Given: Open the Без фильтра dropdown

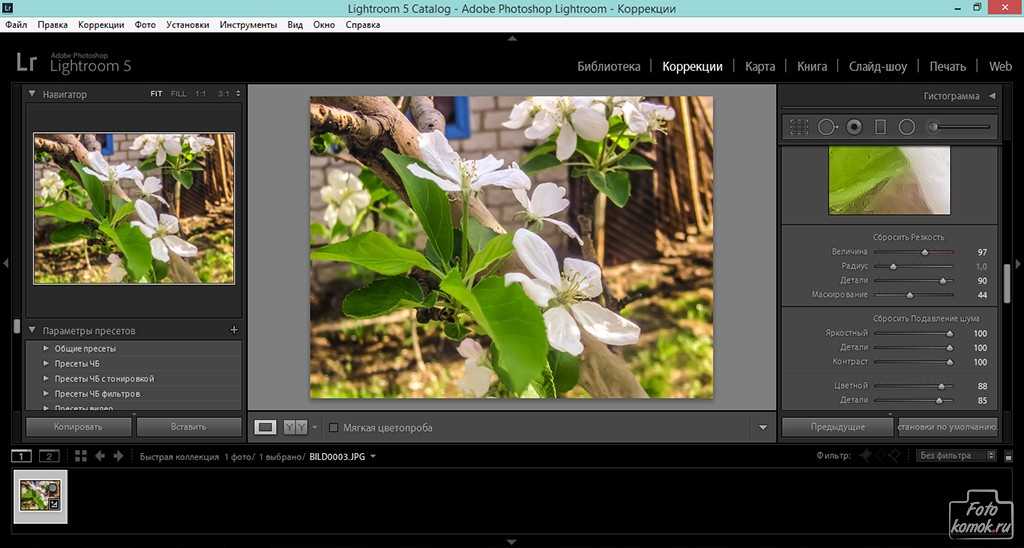Looking at the screenshot, I should coord(956,456).
